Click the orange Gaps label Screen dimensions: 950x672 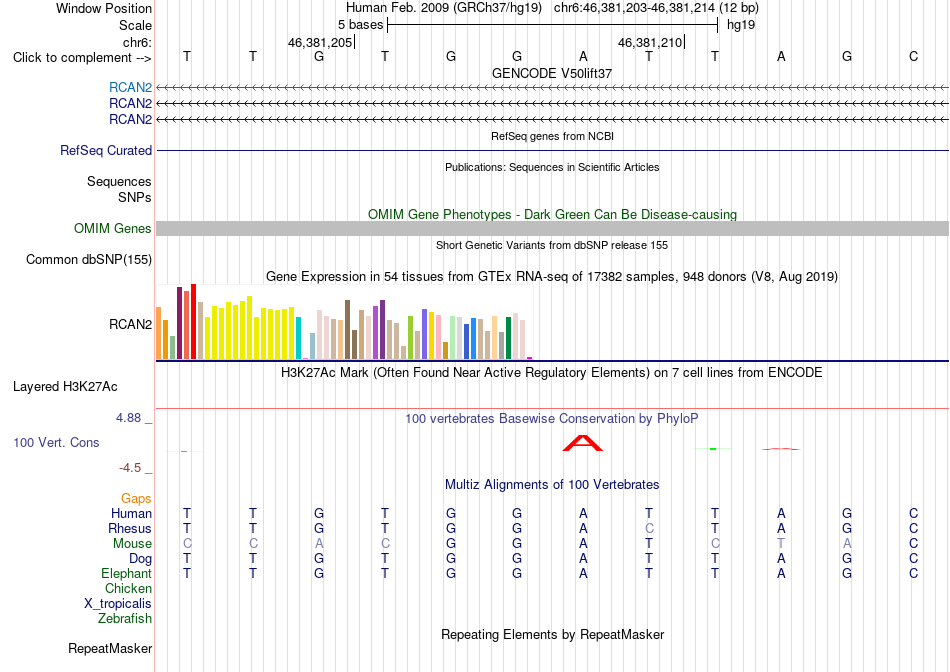point(136,498)
